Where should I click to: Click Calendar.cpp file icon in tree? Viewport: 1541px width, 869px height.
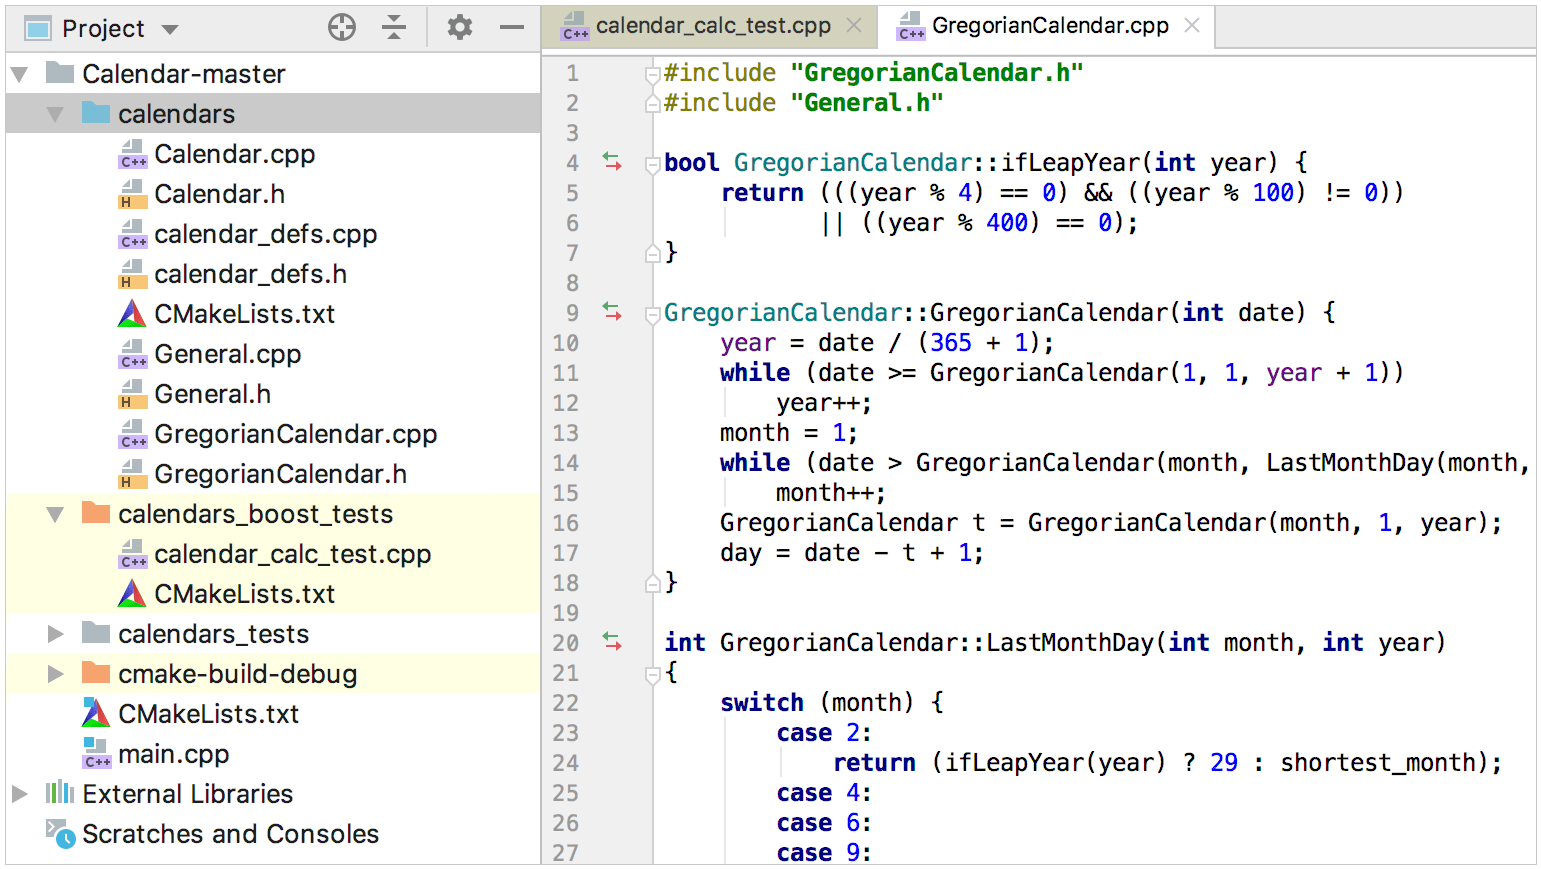[x=132, y=154]
